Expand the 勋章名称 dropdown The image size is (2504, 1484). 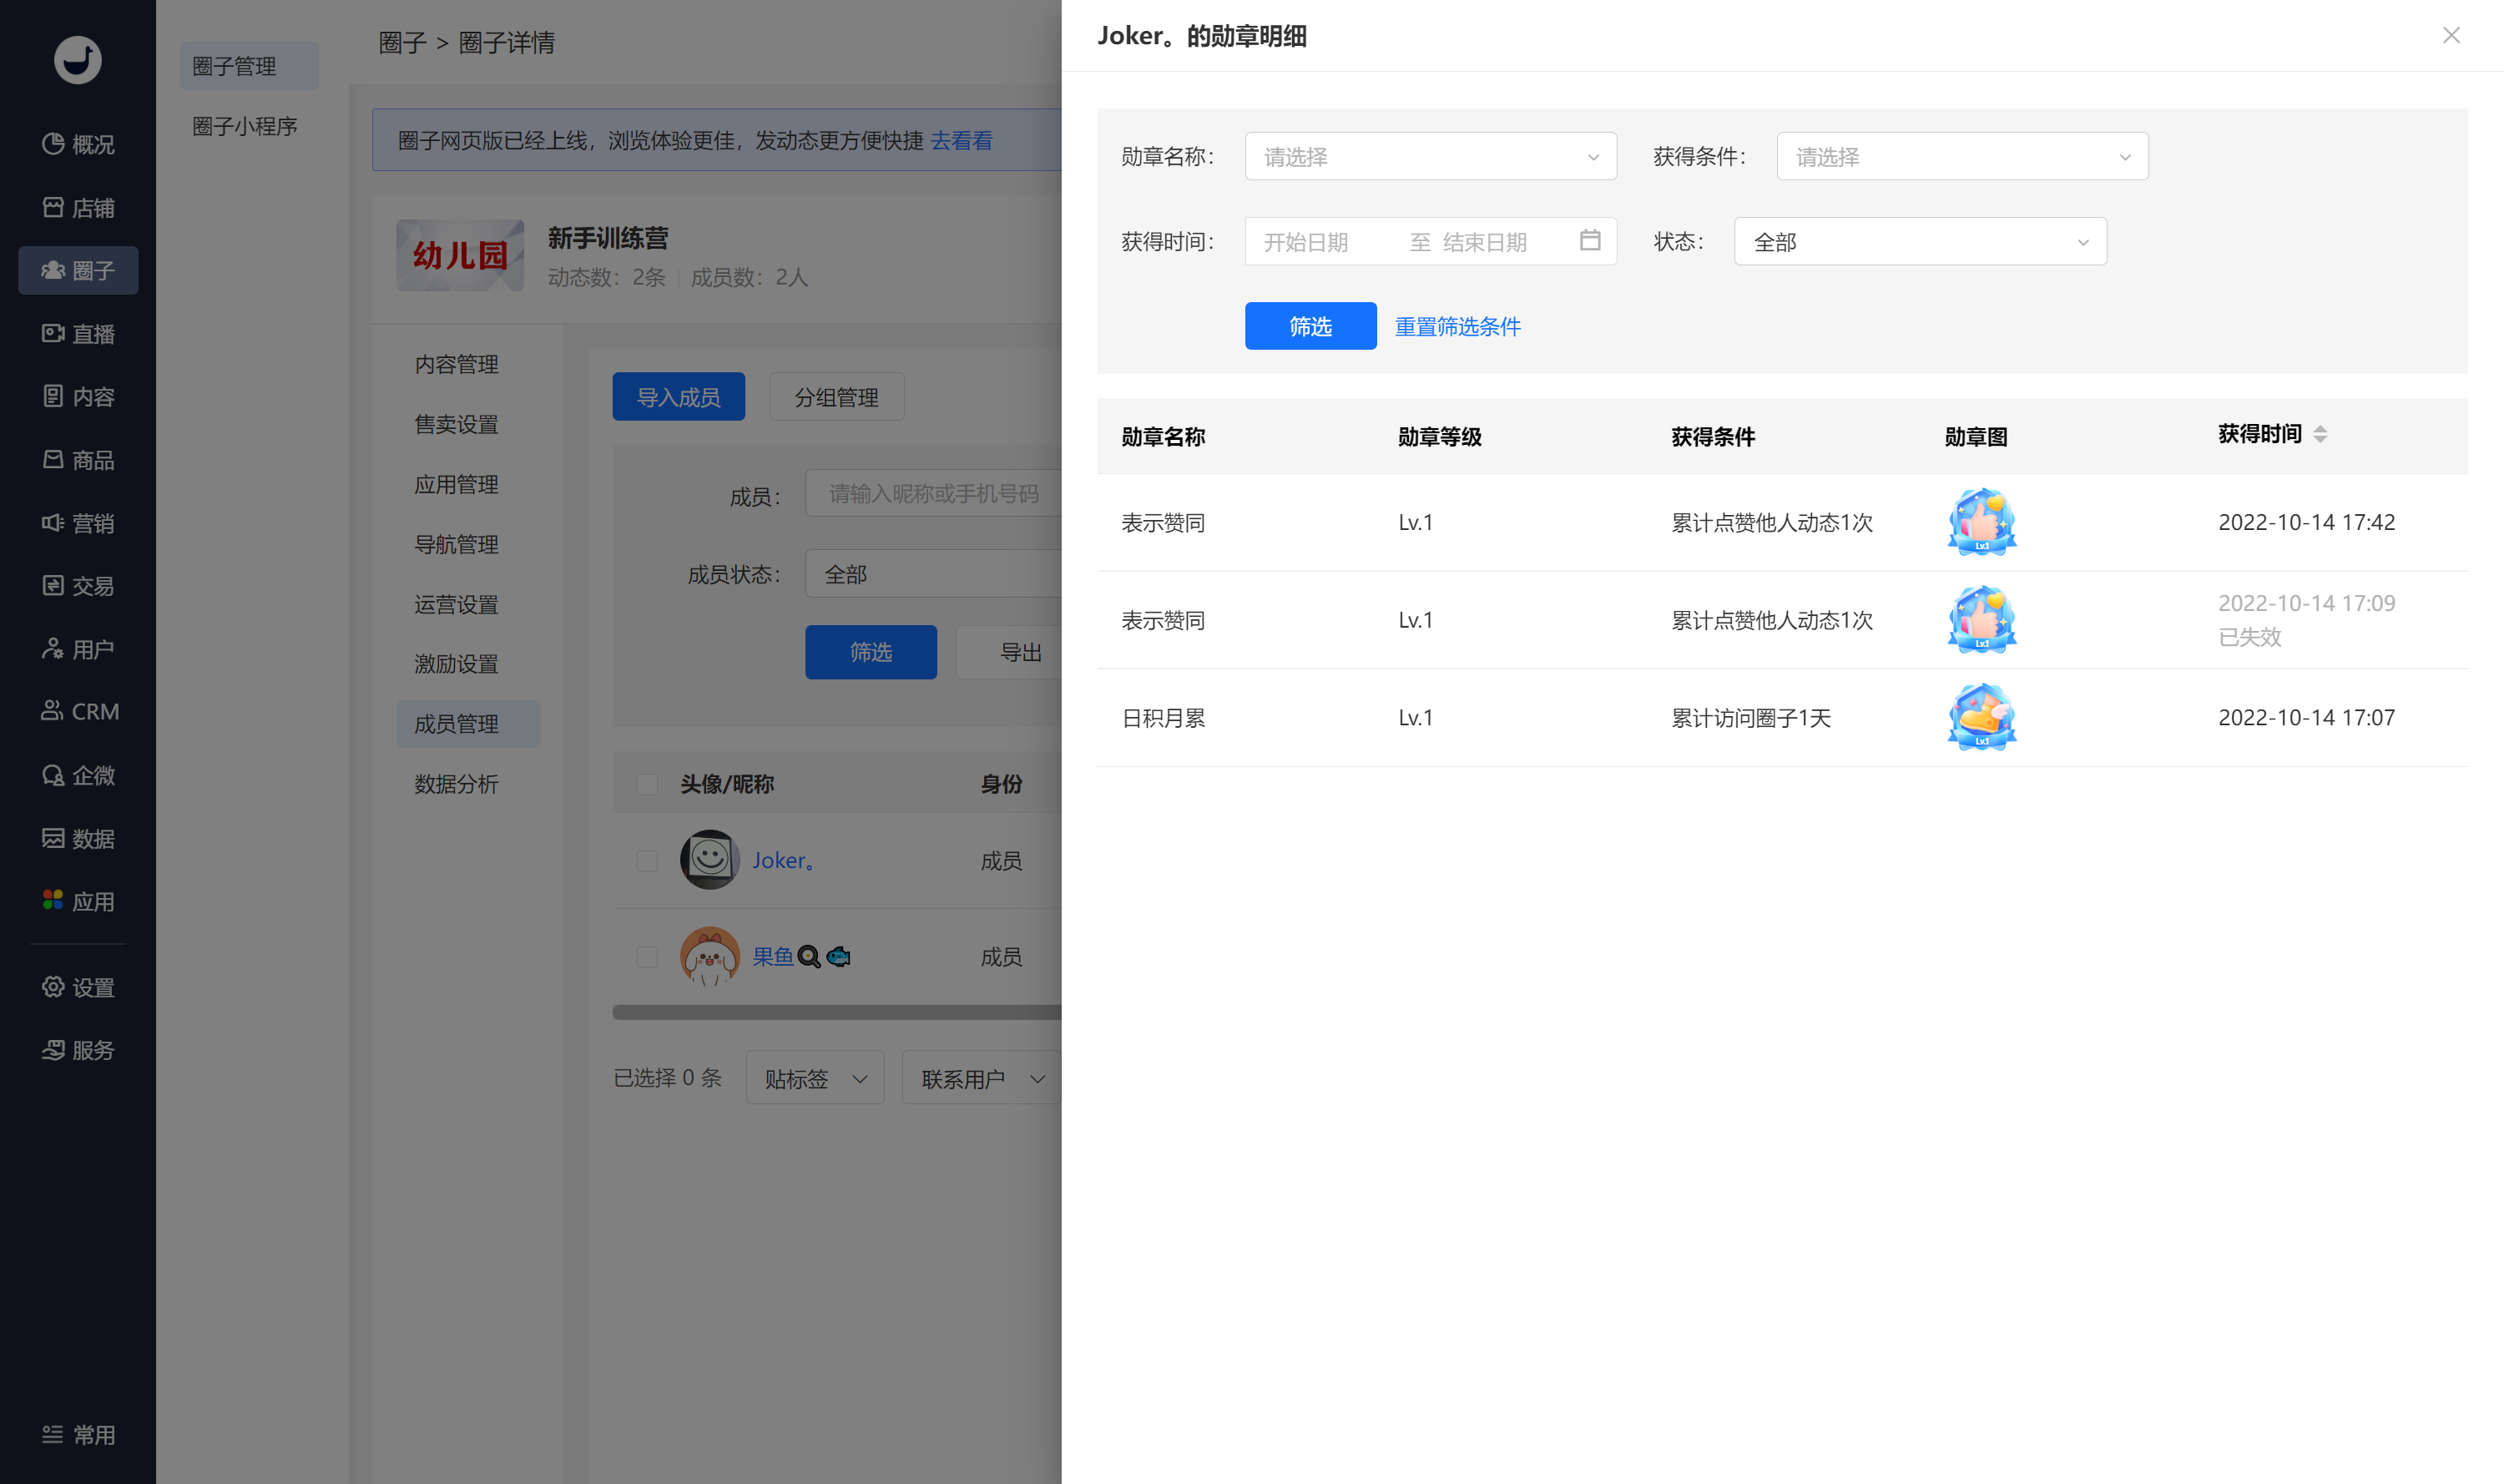1430,156
